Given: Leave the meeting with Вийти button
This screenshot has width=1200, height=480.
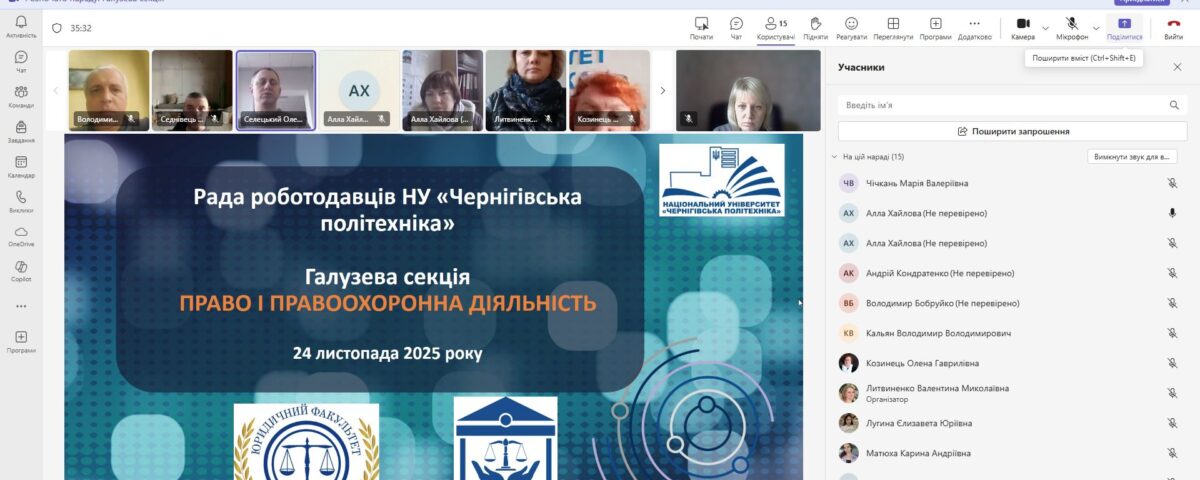Looking at the screenshot, I should pos(1173,24).
